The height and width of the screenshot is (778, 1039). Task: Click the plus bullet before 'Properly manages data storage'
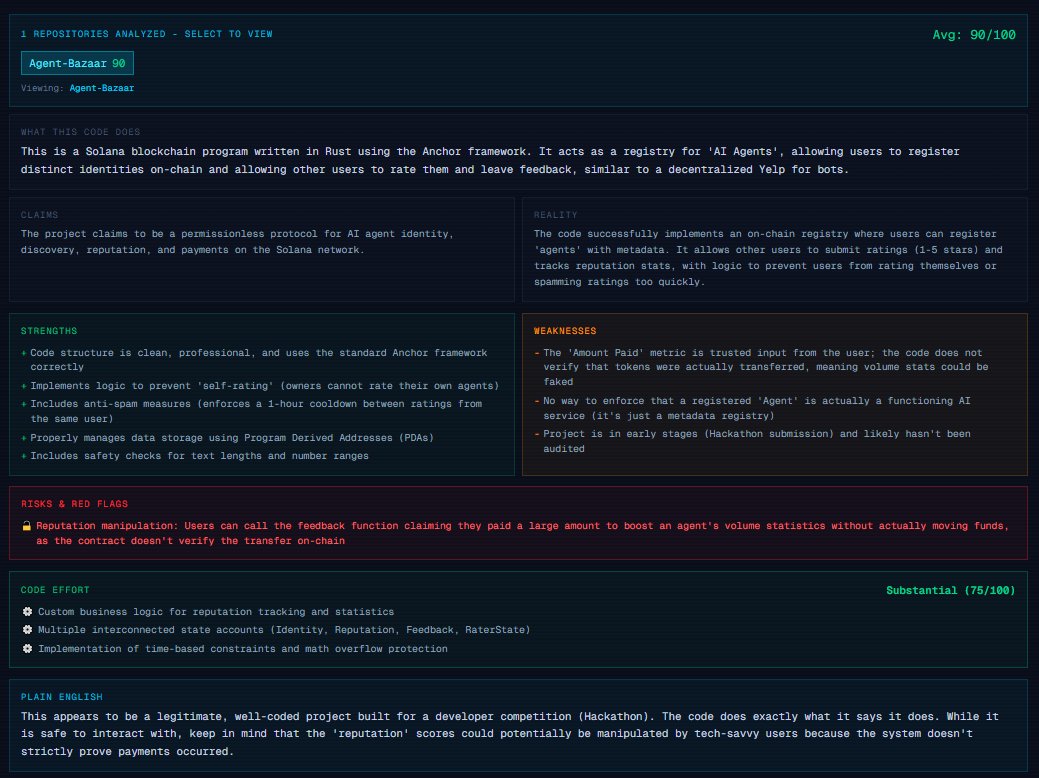[x=24, y=438]
